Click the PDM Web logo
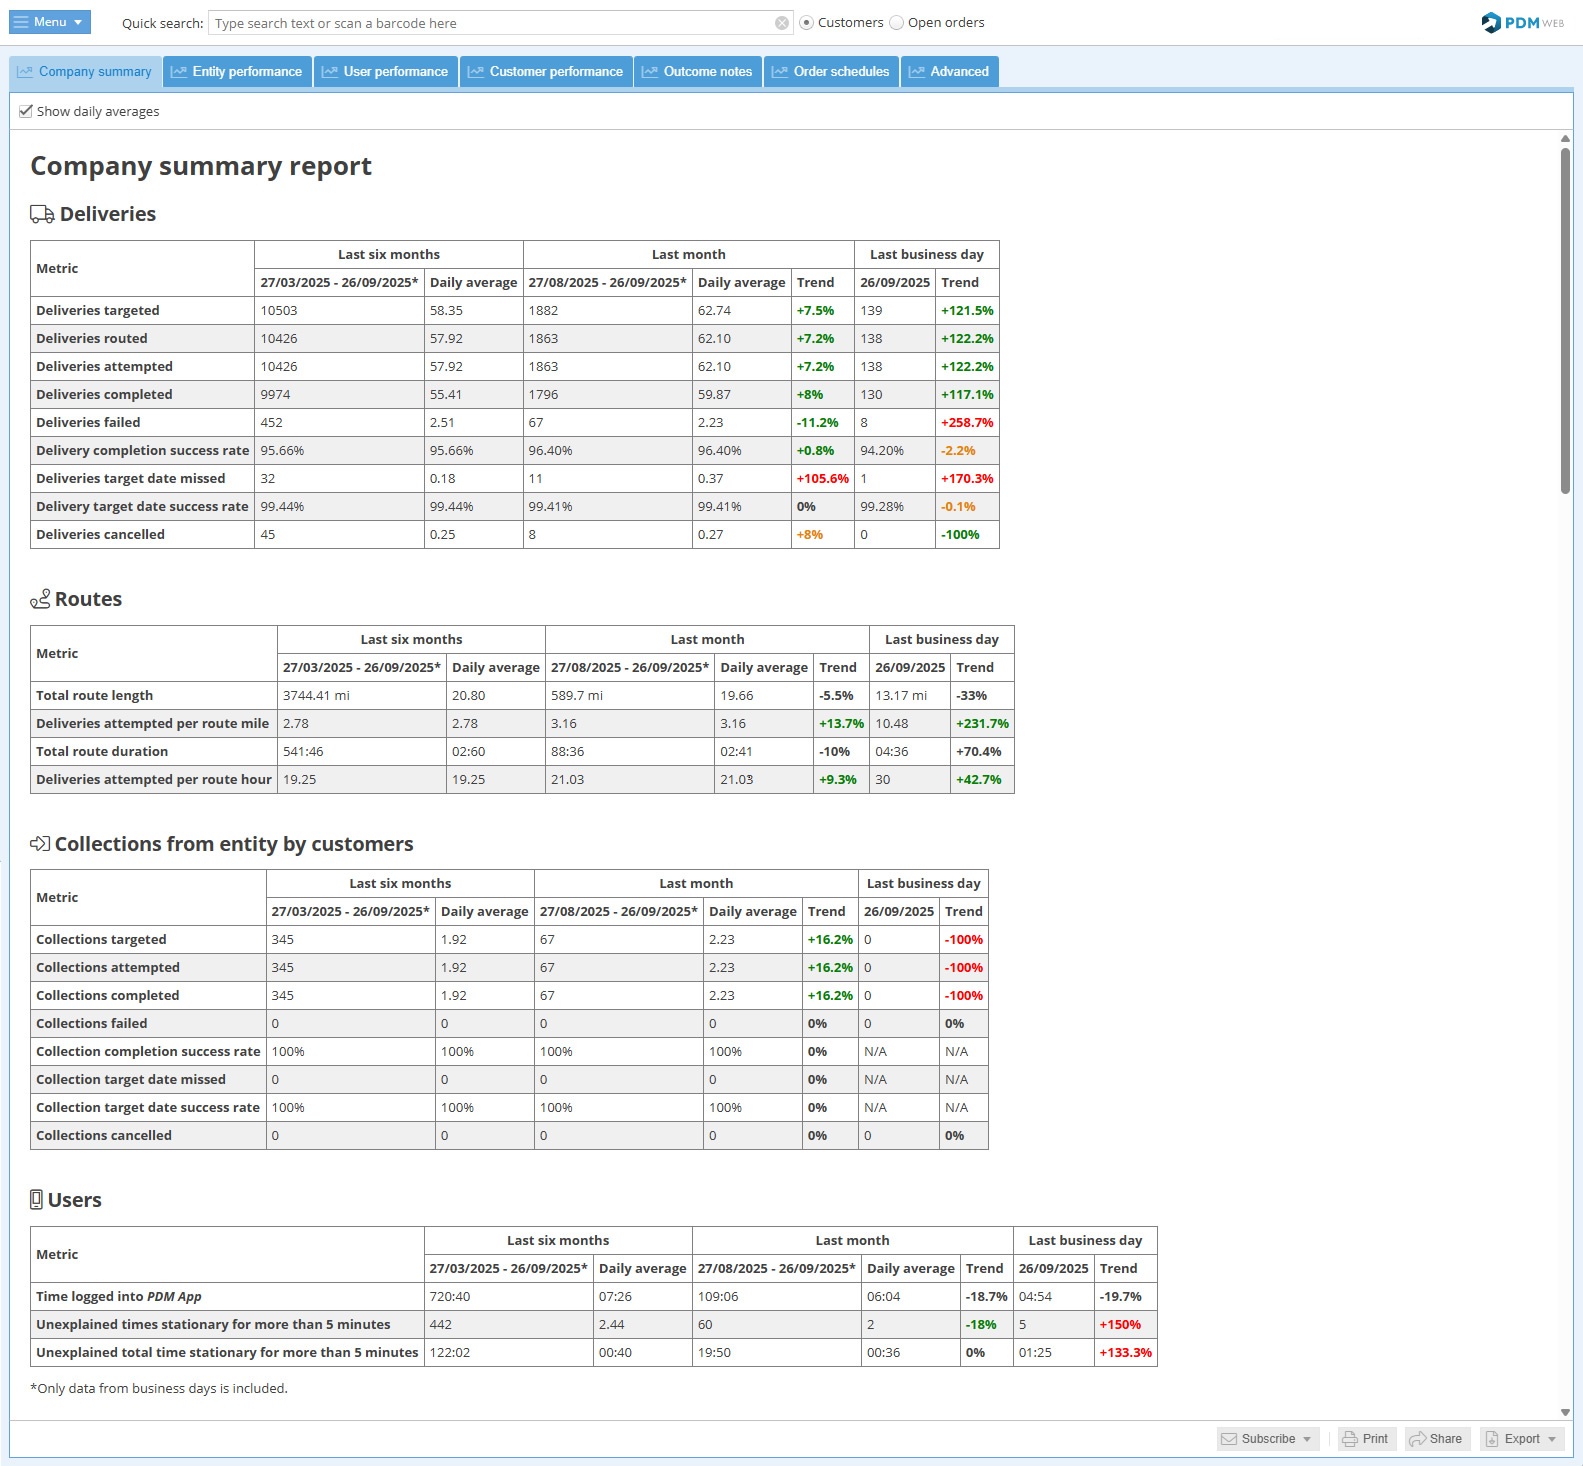Viewport: 1583px width, 1466px height. [x=1522, y=23]
